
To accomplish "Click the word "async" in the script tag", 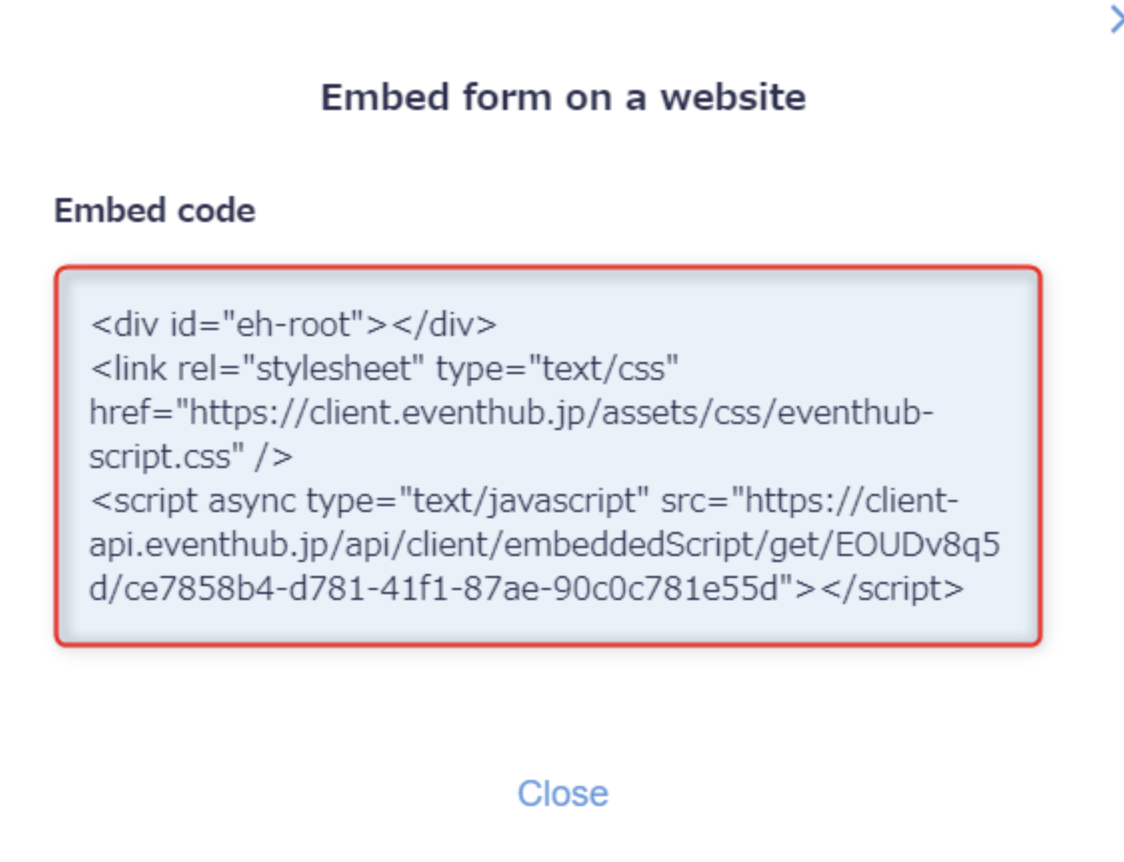I will [252, 501].
